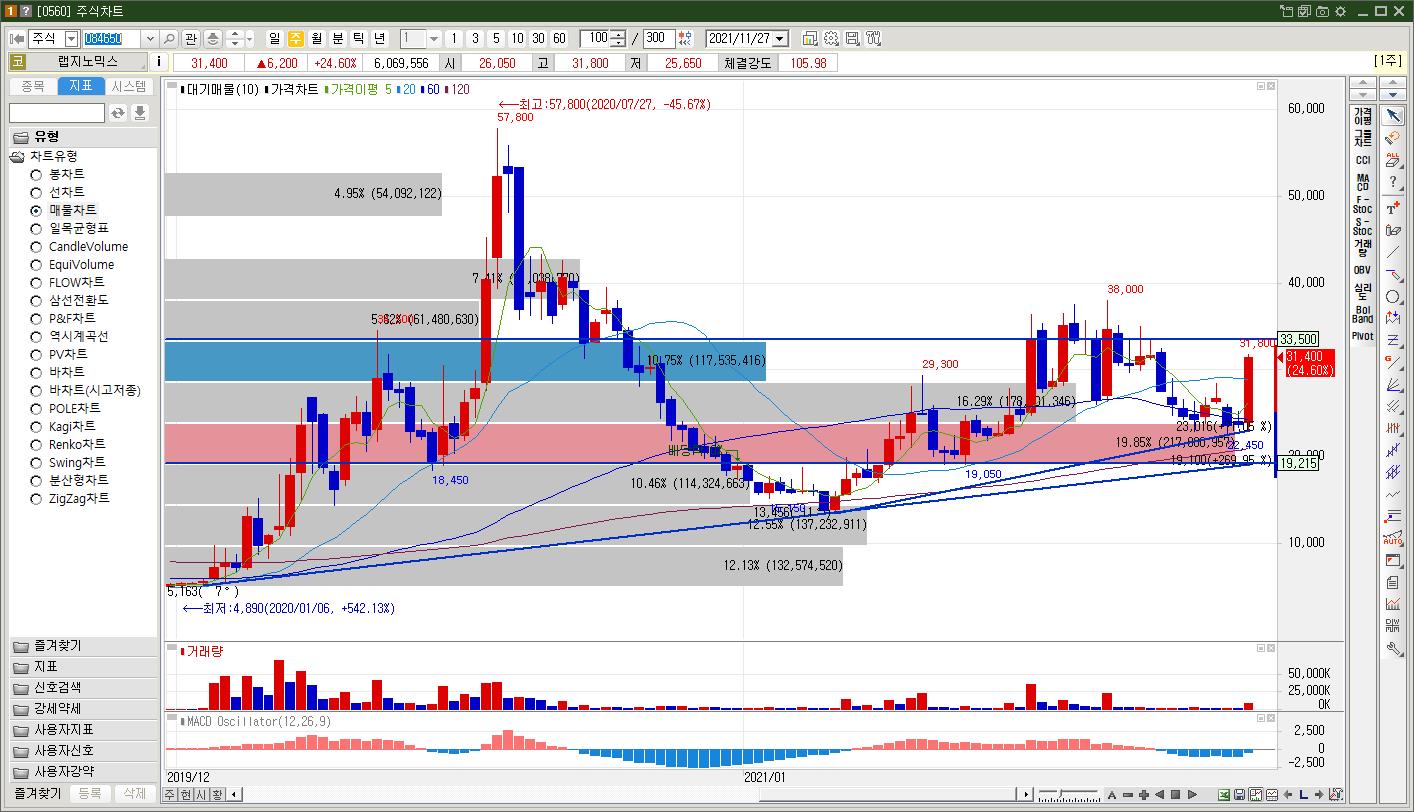Switch to the 종목 tab
Viewport: 1414px width, 812px height.
pyautogui.click(x=33, y=87)
